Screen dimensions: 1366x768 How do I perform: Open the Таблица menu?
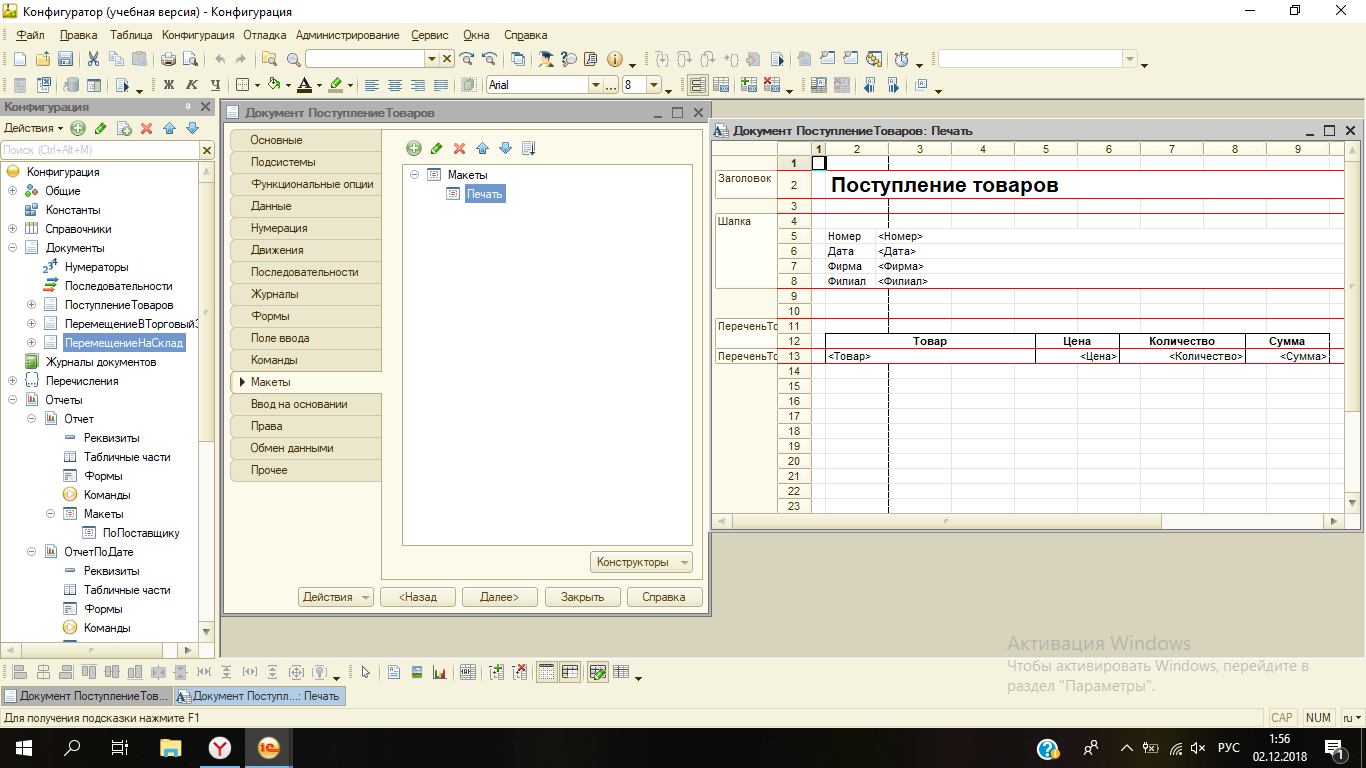(131, 35)
